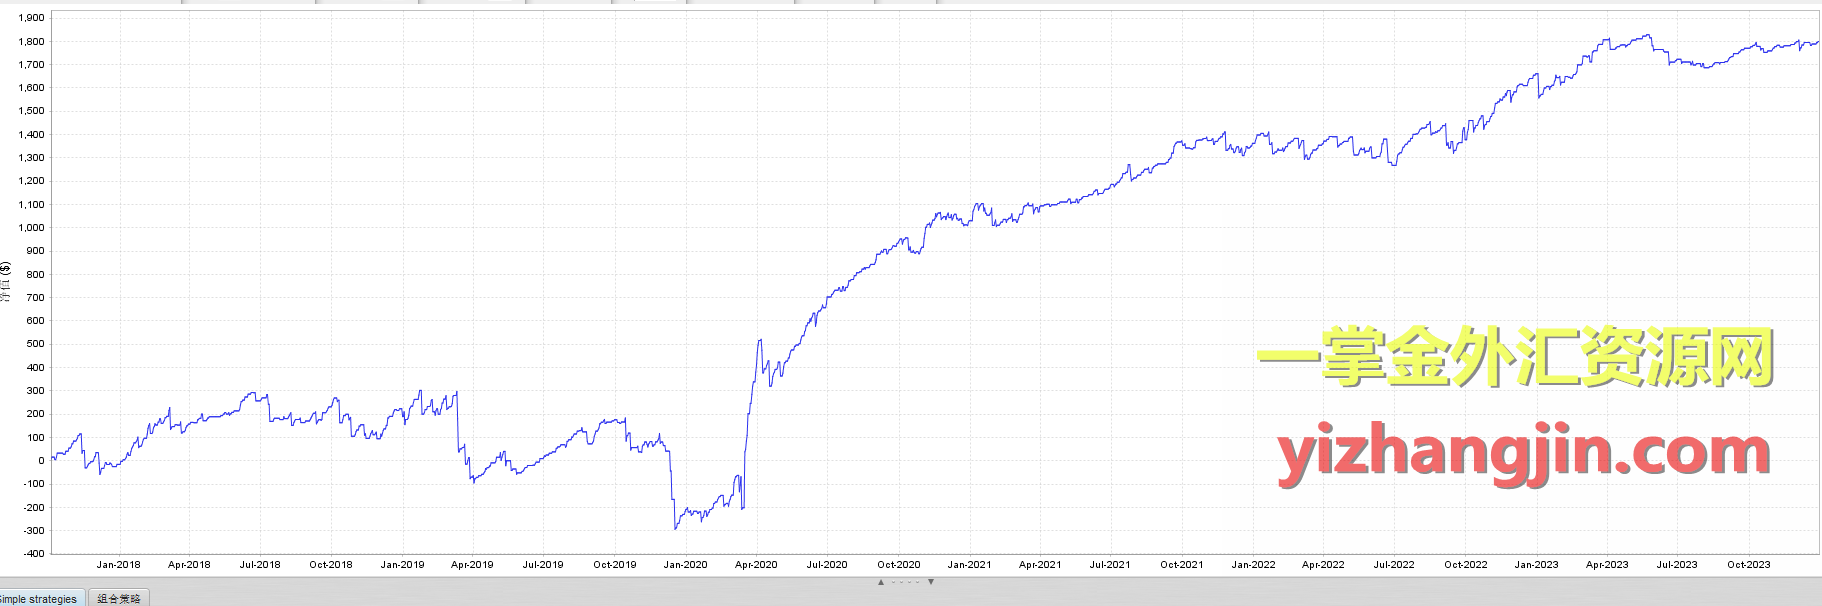1822x606 pixels.
Task: Click the Jan-2021 x-axis label
Action: coord(970,565)
